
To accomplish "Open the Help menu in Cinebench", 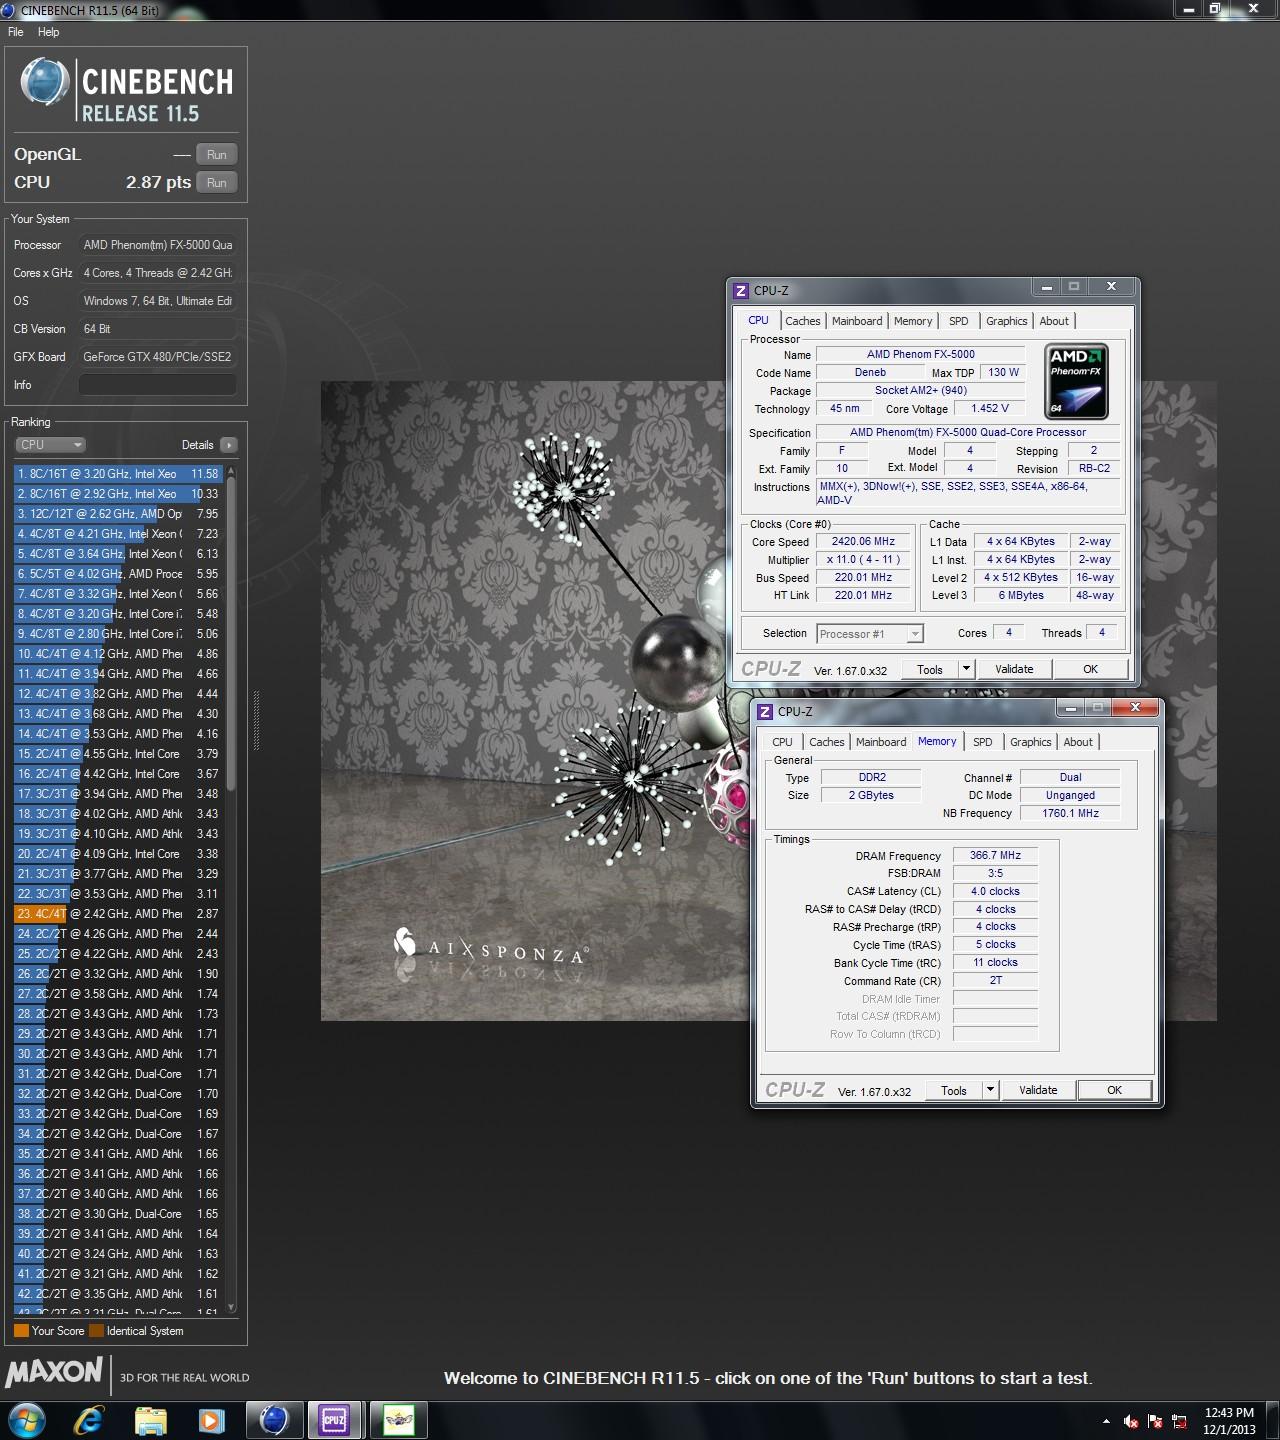I will click(x=48, y=32).
